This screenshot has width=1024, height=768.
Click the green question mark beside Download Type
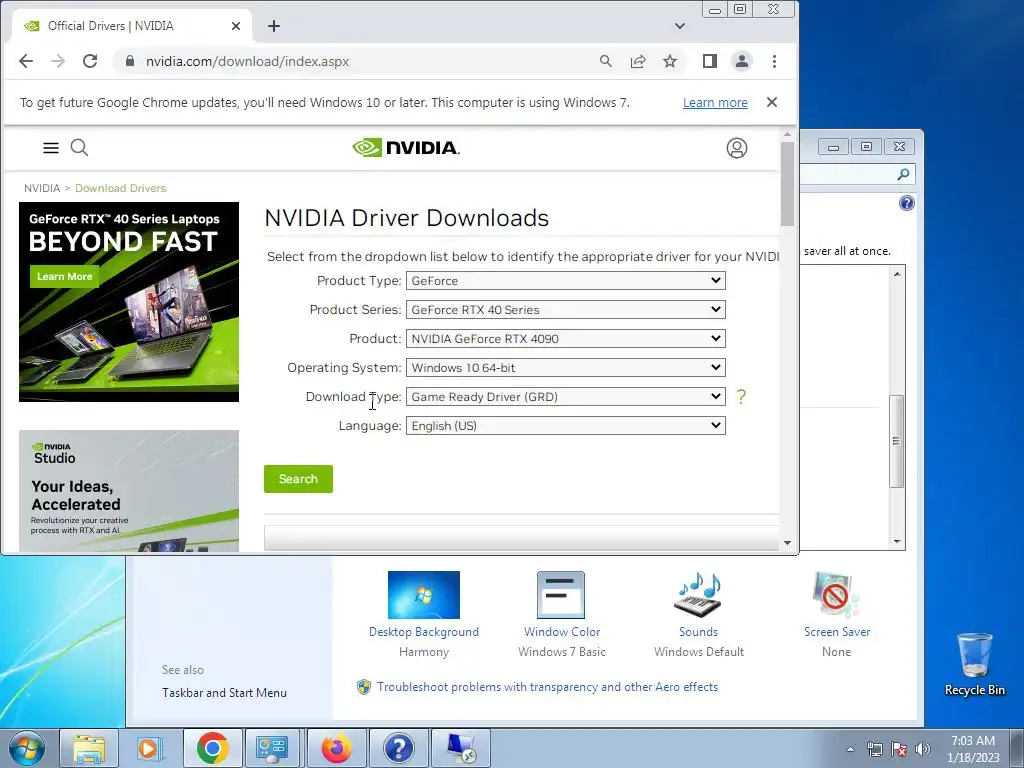point(741,396)
